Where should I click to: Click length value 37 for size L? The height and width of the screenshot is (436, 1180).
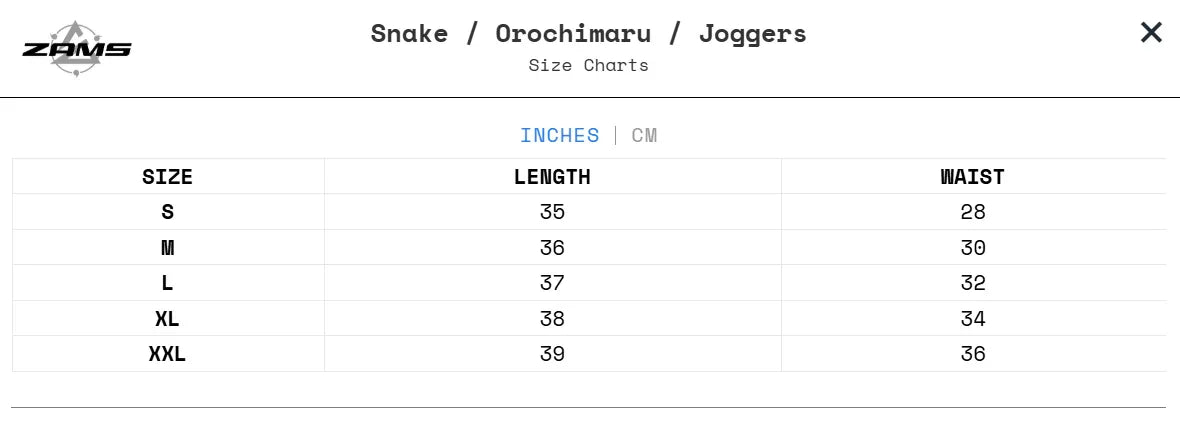552,283
